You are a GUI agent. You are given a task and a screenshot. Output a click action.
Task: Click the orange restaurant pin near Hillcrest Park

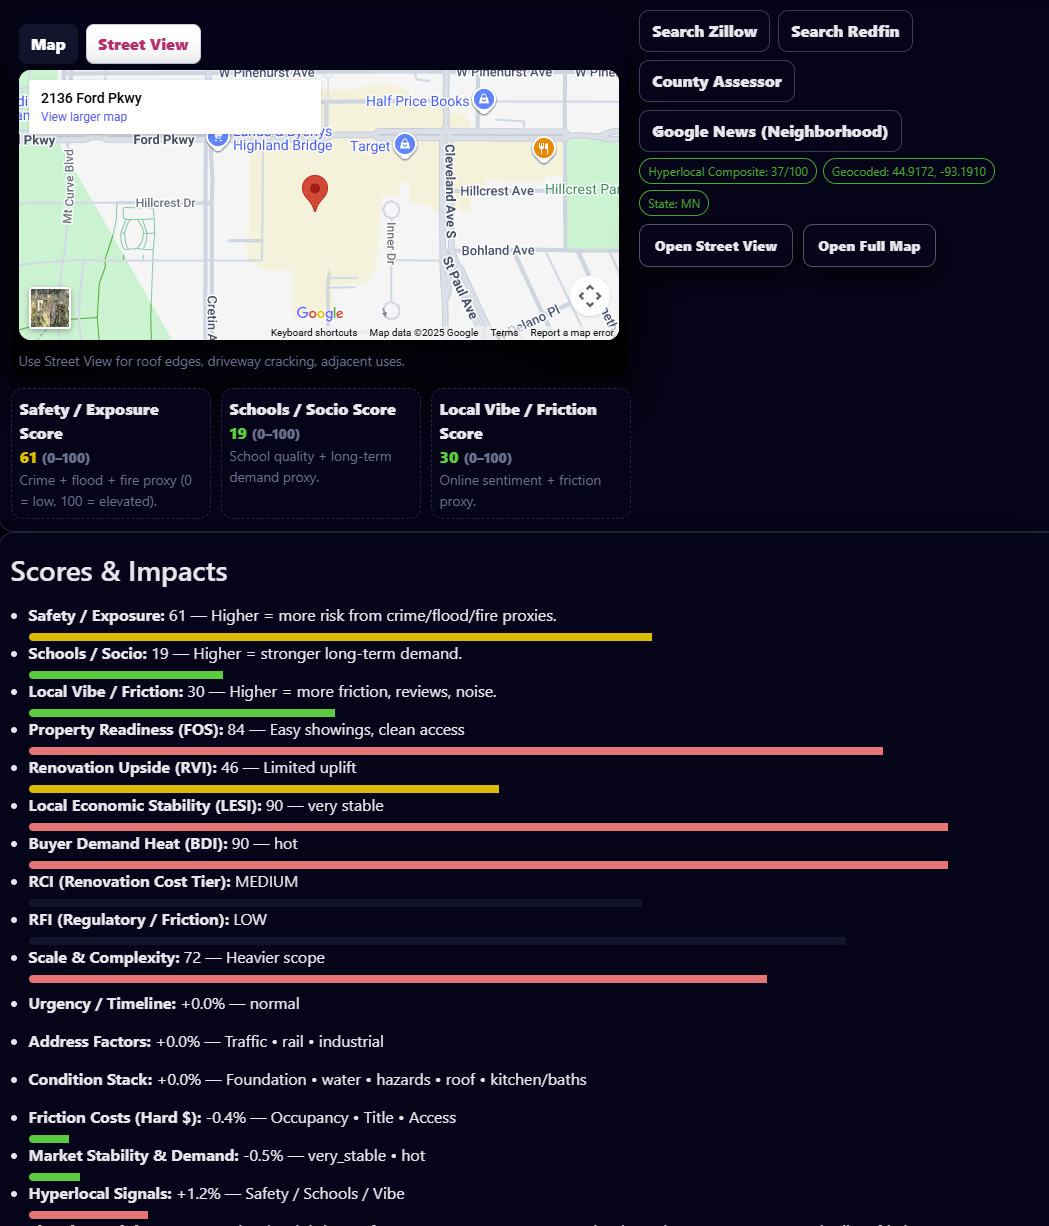[x=543, y=149]
